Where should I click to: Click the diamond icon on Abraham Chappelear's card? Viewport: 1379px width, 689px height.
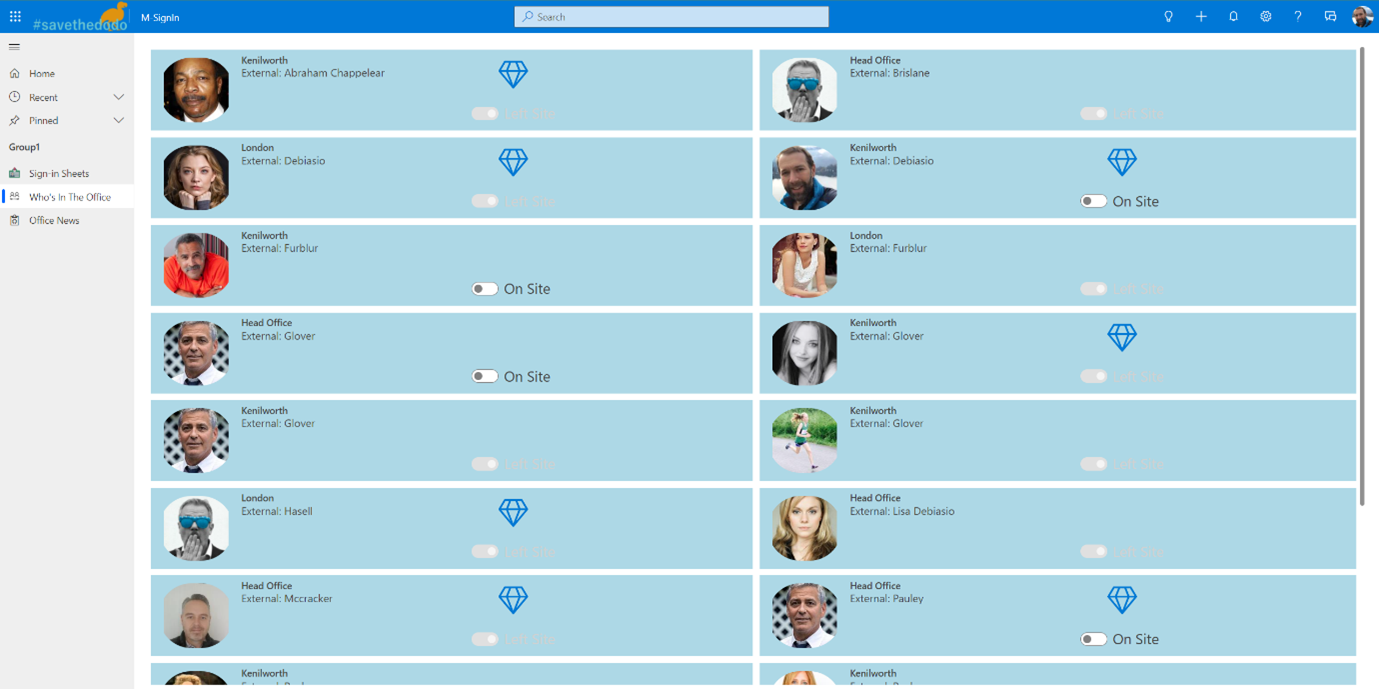(513, 74)
